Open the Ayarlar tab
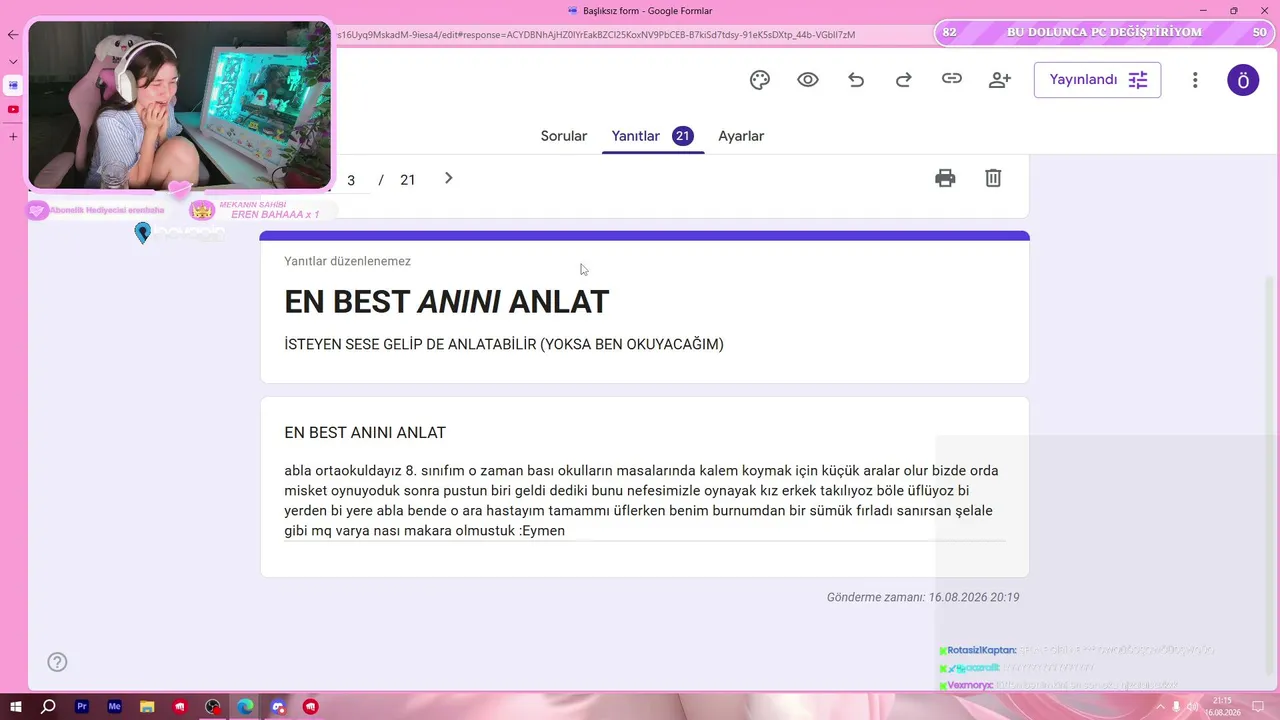Viewport: 1280px width, 720px height. pos(741,136)
